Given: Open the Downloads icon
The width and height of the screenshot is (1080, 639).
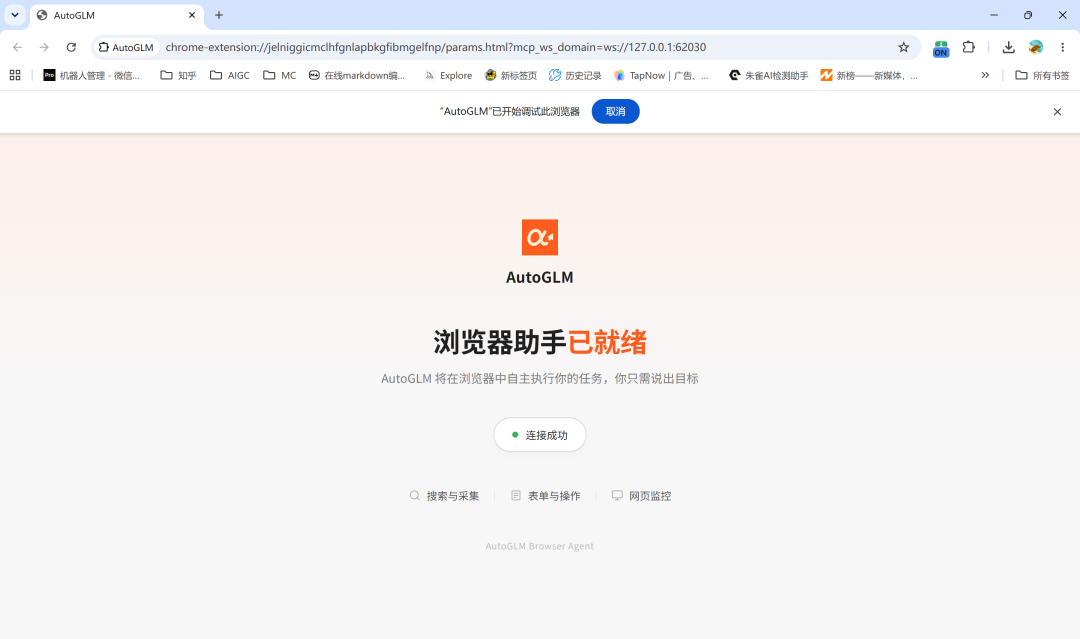Looking at the screenshot, I should coord(1008,47).
